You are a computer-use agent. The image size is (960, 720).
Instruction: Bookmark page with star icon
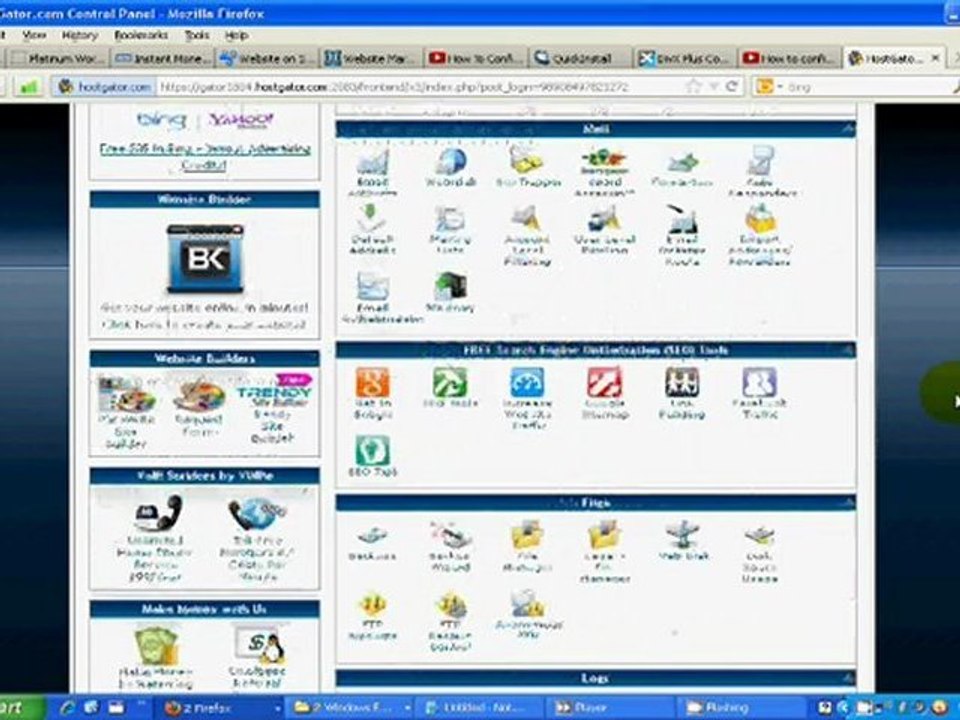(x=693, y=86)
